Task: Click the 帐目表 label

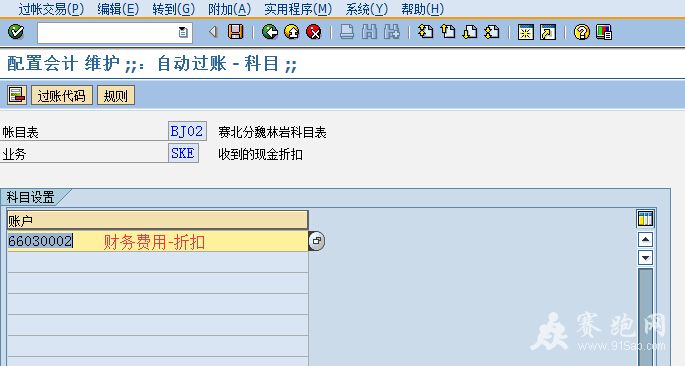Action: (x=21, y=132)
